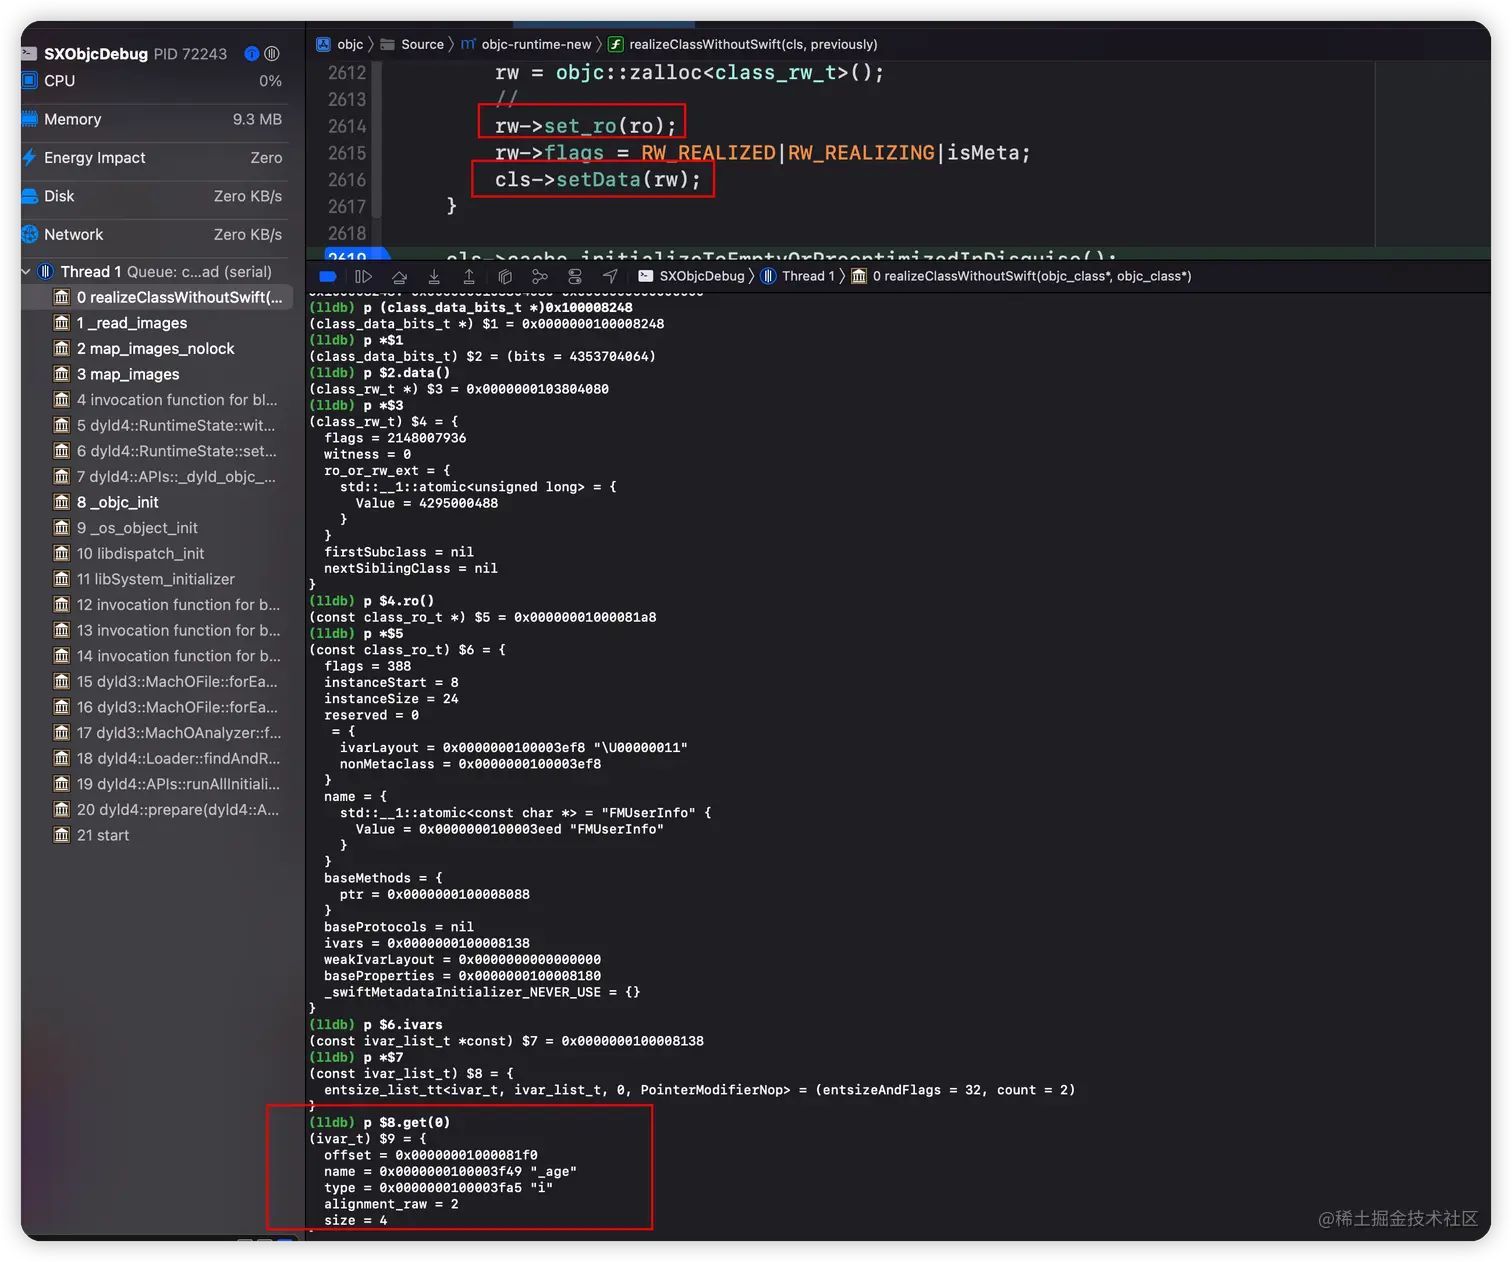
Task: Open the realizeClassWithoutSwift(cls, previously) function breadcrumb
Action: coord(743,45)
